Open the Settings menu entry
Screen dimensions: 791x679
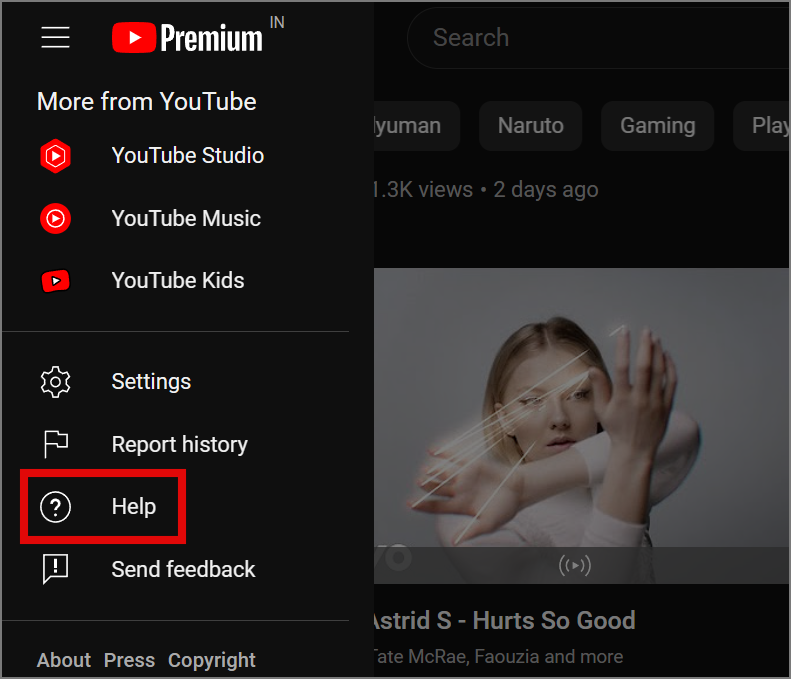click(151, 382)
